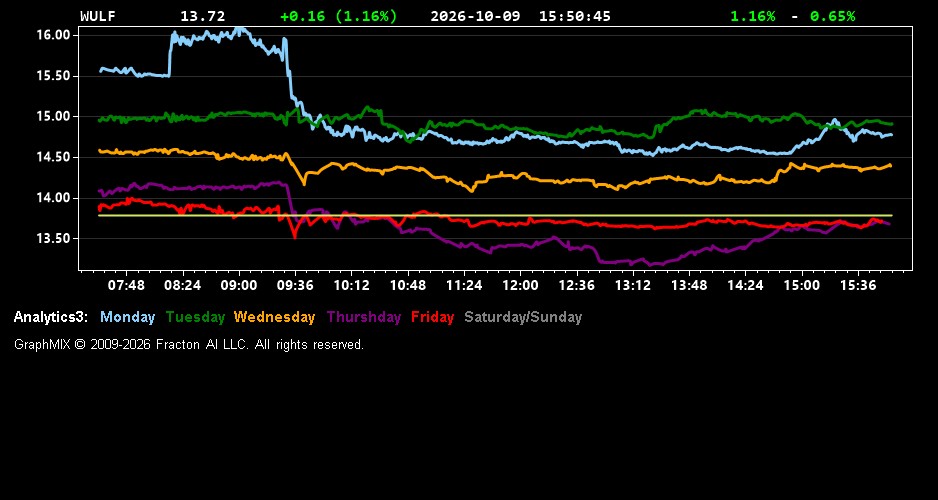Click the 10:12 time axis label
The width and height of the screenshot is (938, 500).
pyautogui.click(x=351, y=286)
